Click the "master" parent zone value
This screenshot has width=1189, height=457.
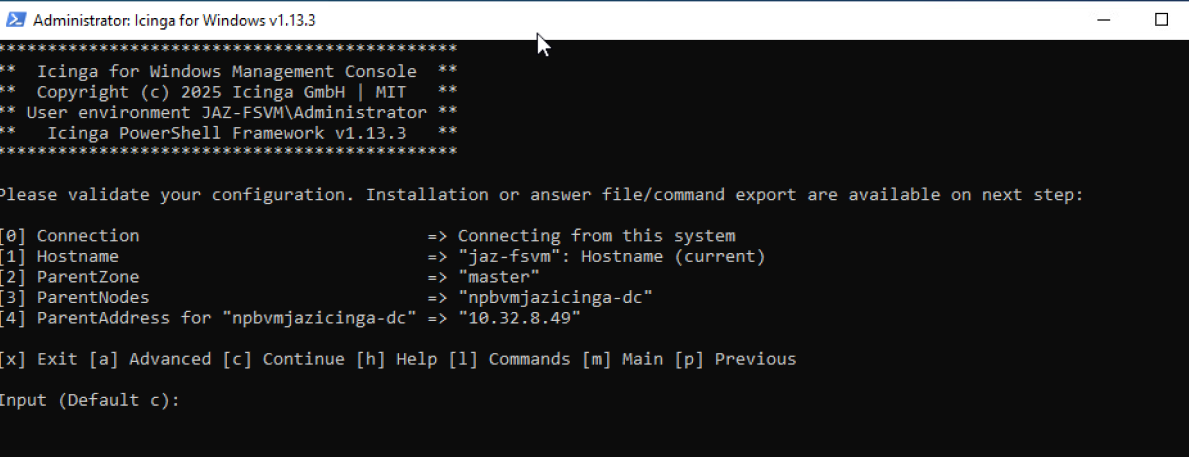498,277
